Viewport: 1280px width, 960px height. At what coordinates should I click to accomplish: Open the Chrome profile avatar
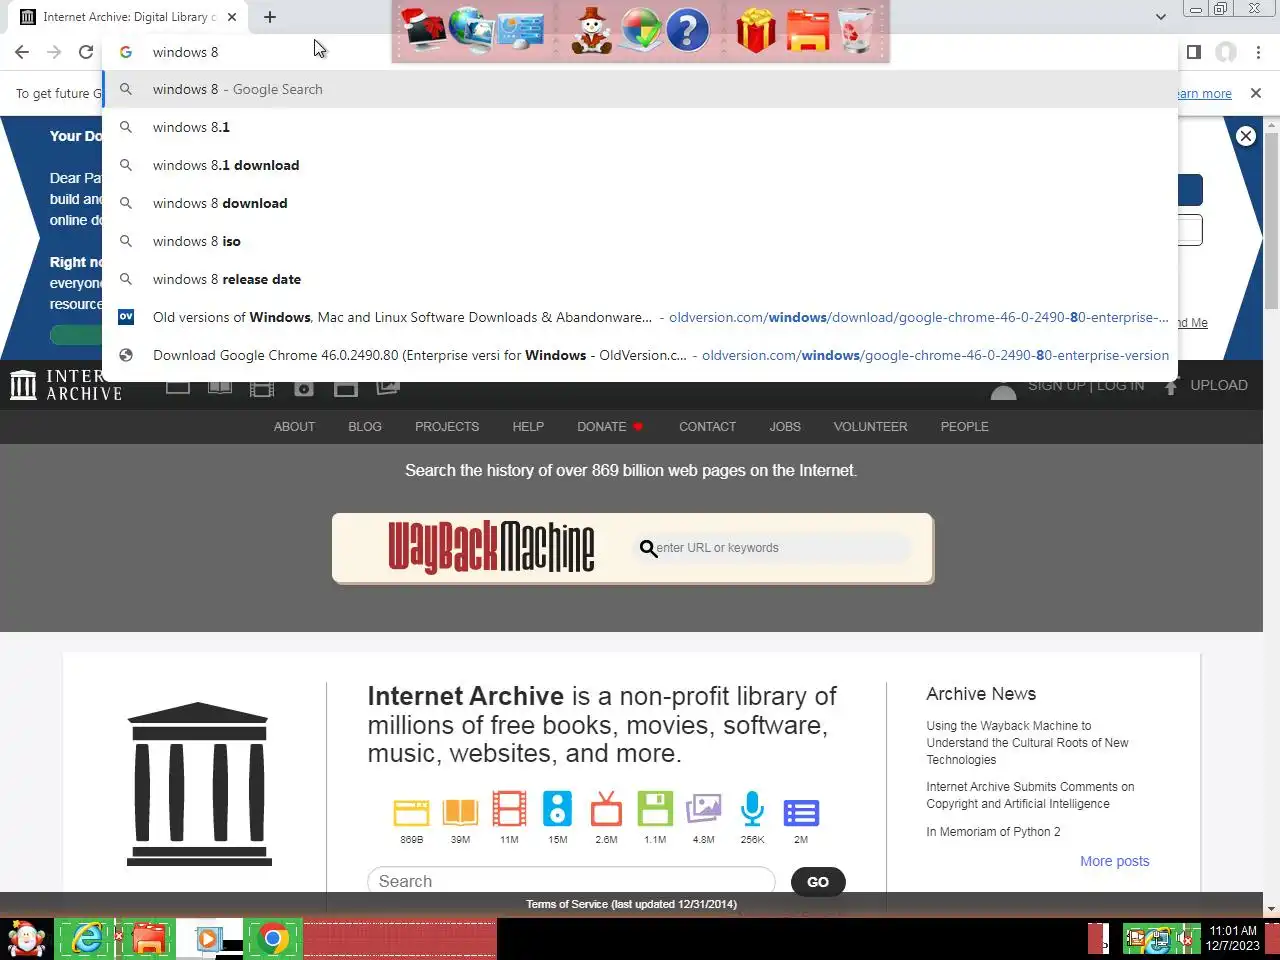(x=1226, y=52)
